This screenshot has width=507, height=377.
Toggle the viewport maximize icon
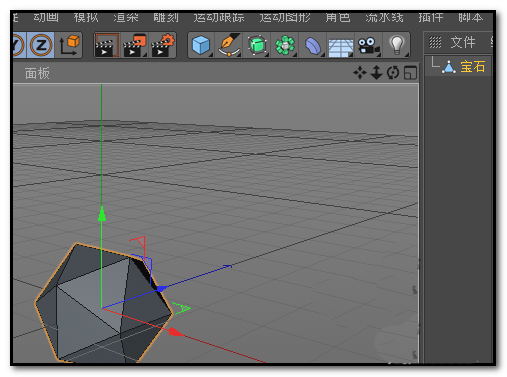coord(410,73)
